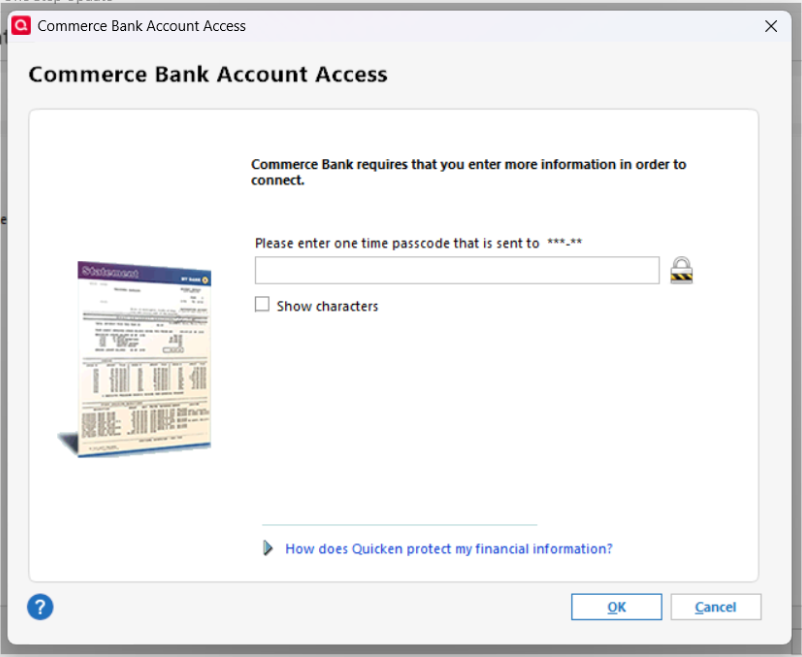
Task: Click the 'Show characters' label text
Action: click(x=327, y=306)
